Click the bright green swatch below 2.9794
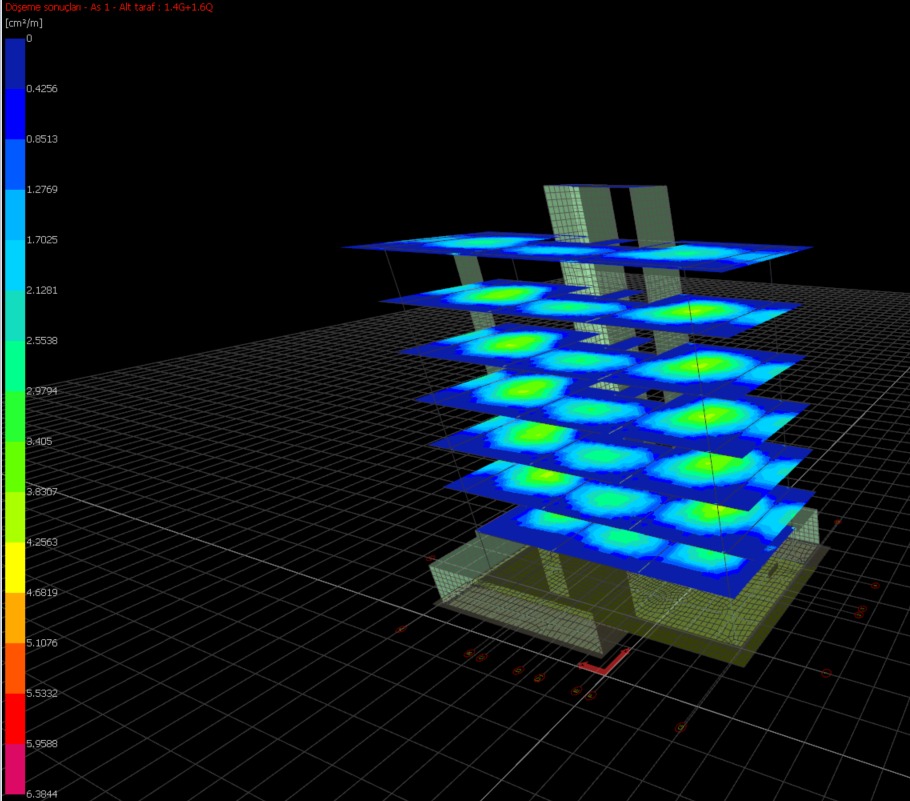The height and width of the screenshot is (801, 910). 14,415
